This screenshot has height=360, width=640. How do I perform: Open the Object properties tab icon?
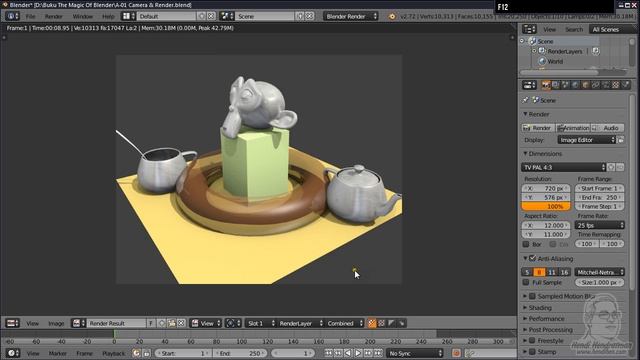[585, 85]
